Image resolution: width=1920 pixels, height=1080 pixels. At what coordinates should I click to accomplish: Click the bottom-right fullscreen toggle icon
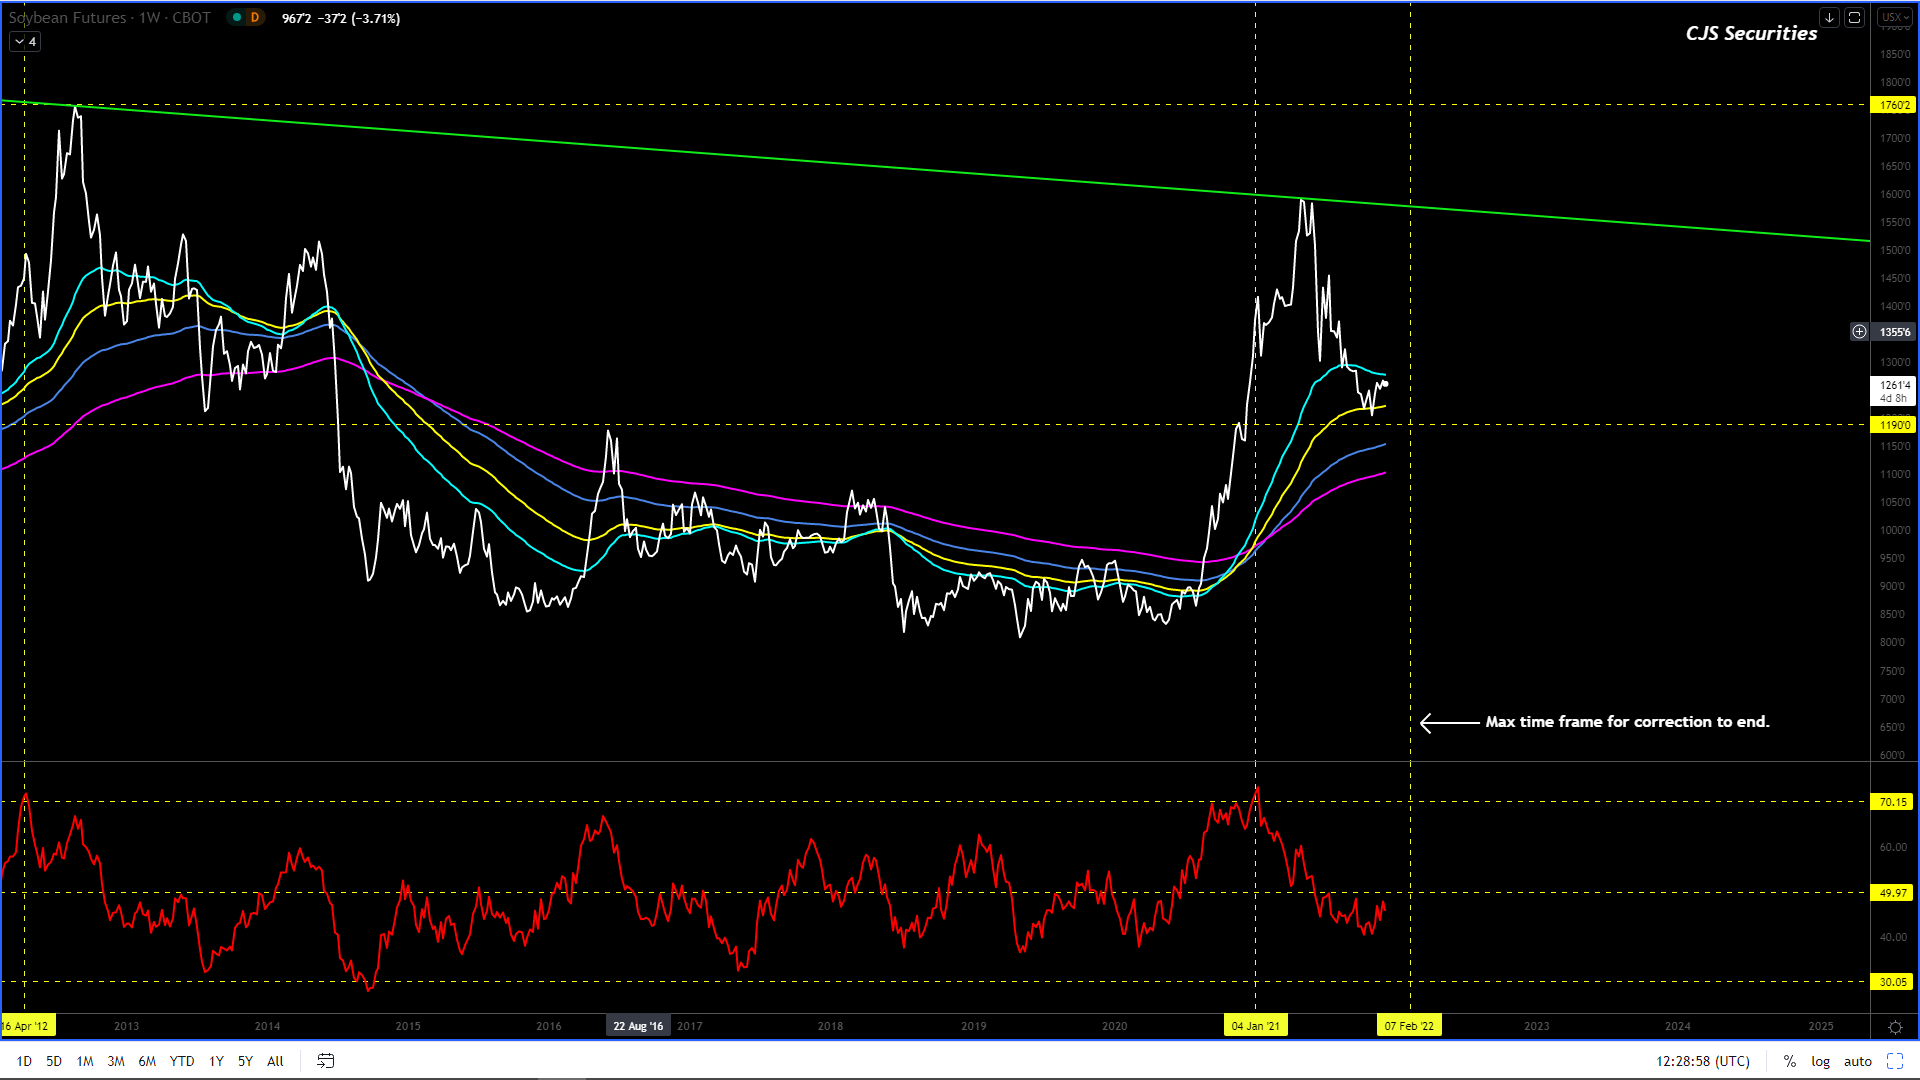1894,1061
